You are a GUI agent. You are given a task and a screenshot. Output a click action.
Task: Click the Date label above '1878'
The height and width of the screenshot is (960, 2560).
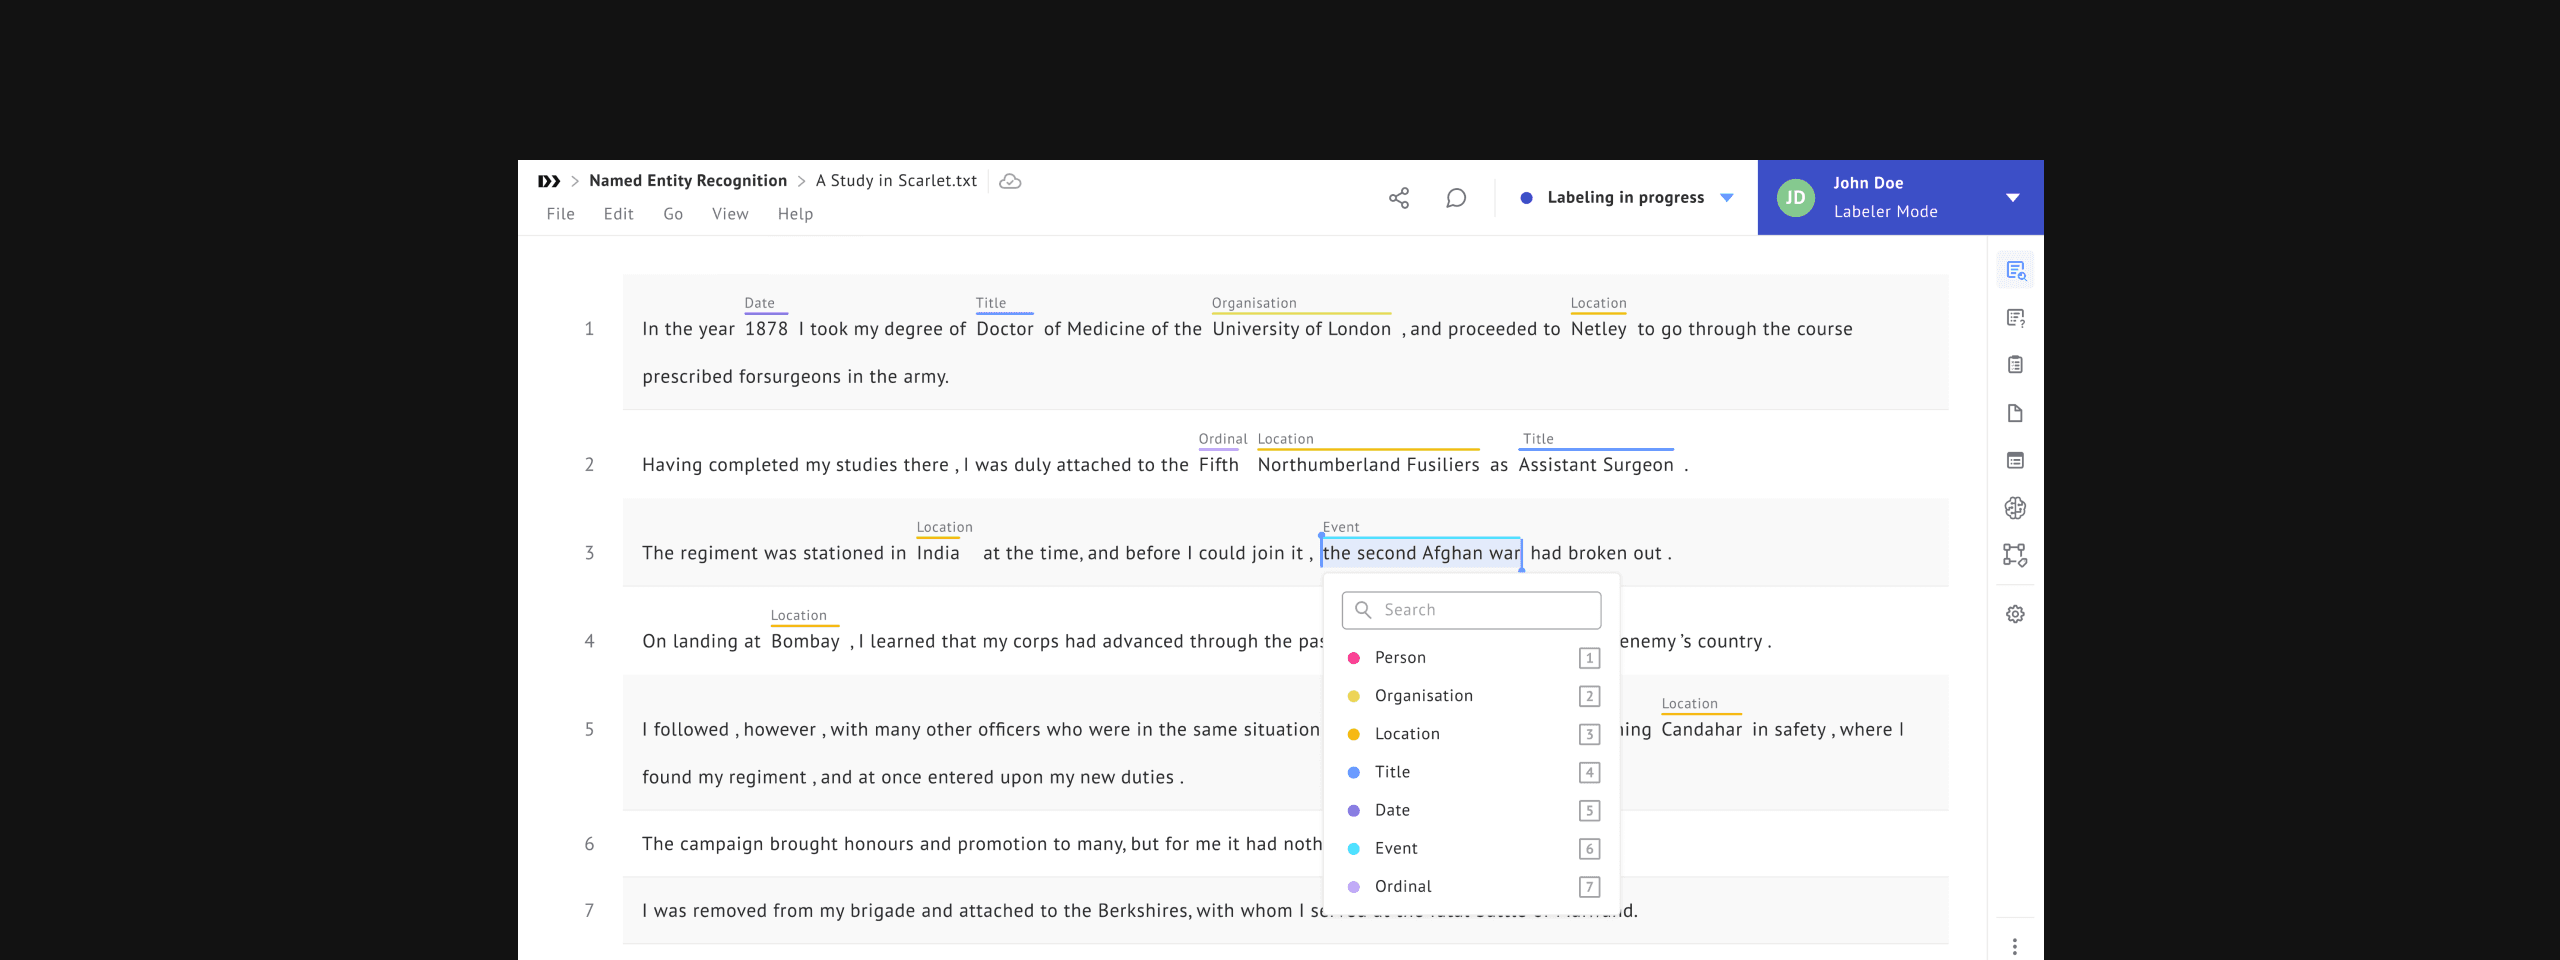759,303
